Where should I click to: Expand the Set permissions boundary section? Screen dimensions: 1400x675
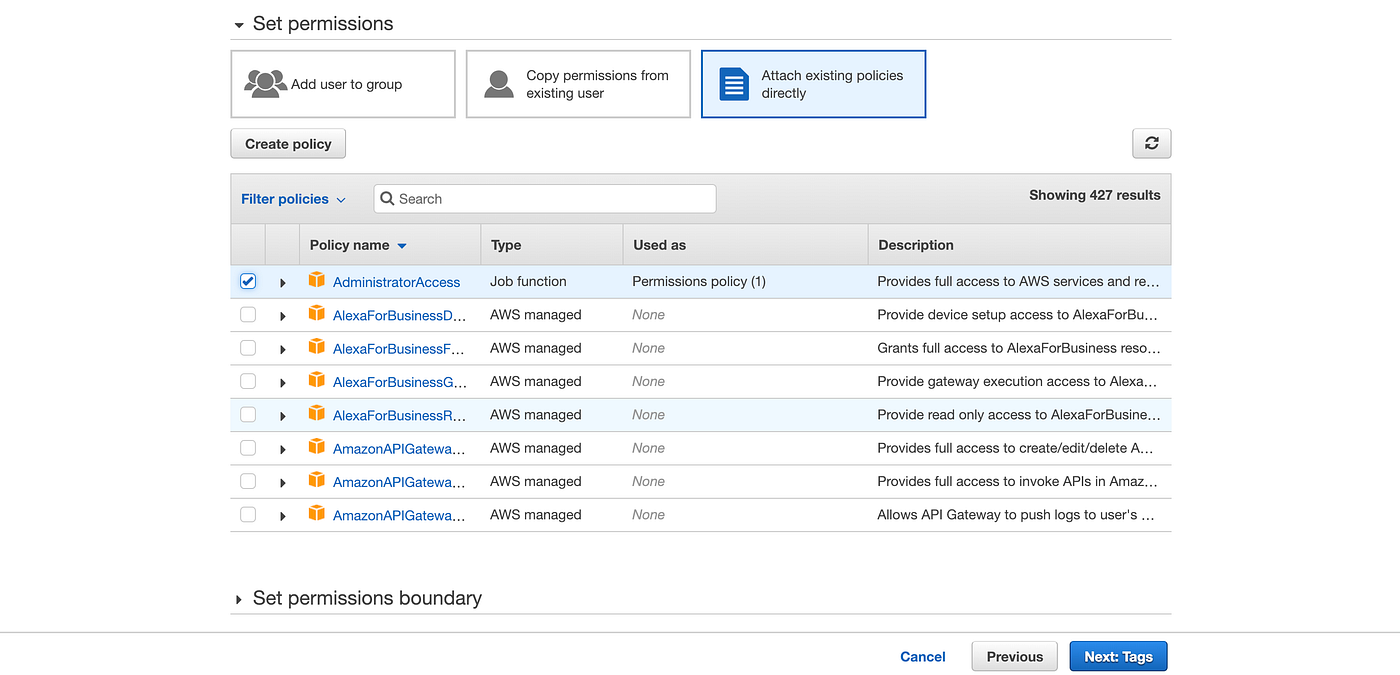click(238, 598)
